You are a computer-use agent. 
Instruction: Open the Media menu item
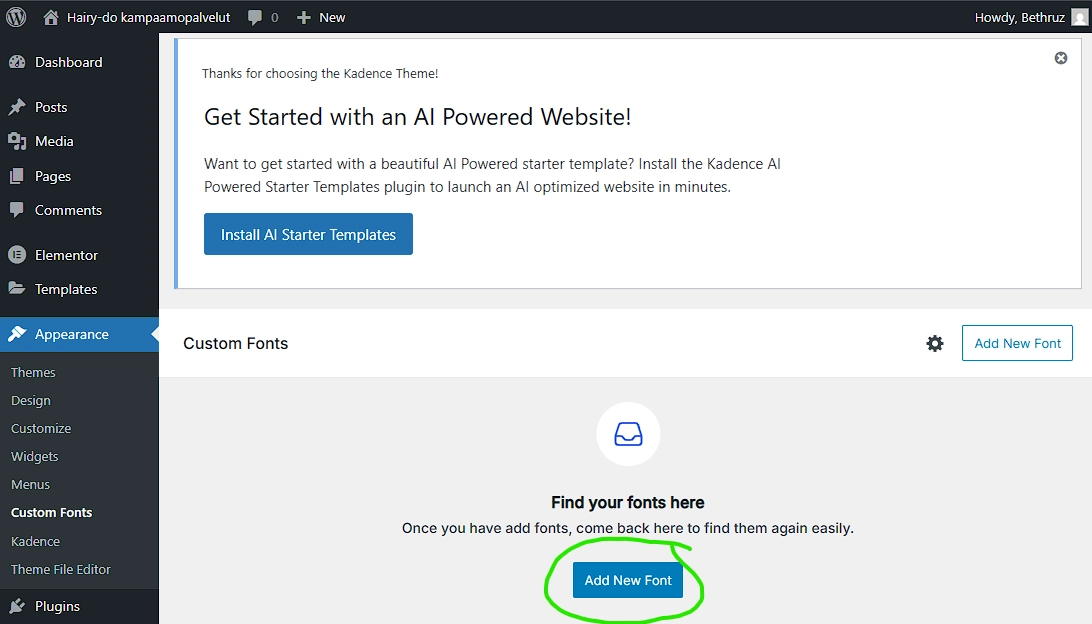pyautogui.click(x=54, y=141)
